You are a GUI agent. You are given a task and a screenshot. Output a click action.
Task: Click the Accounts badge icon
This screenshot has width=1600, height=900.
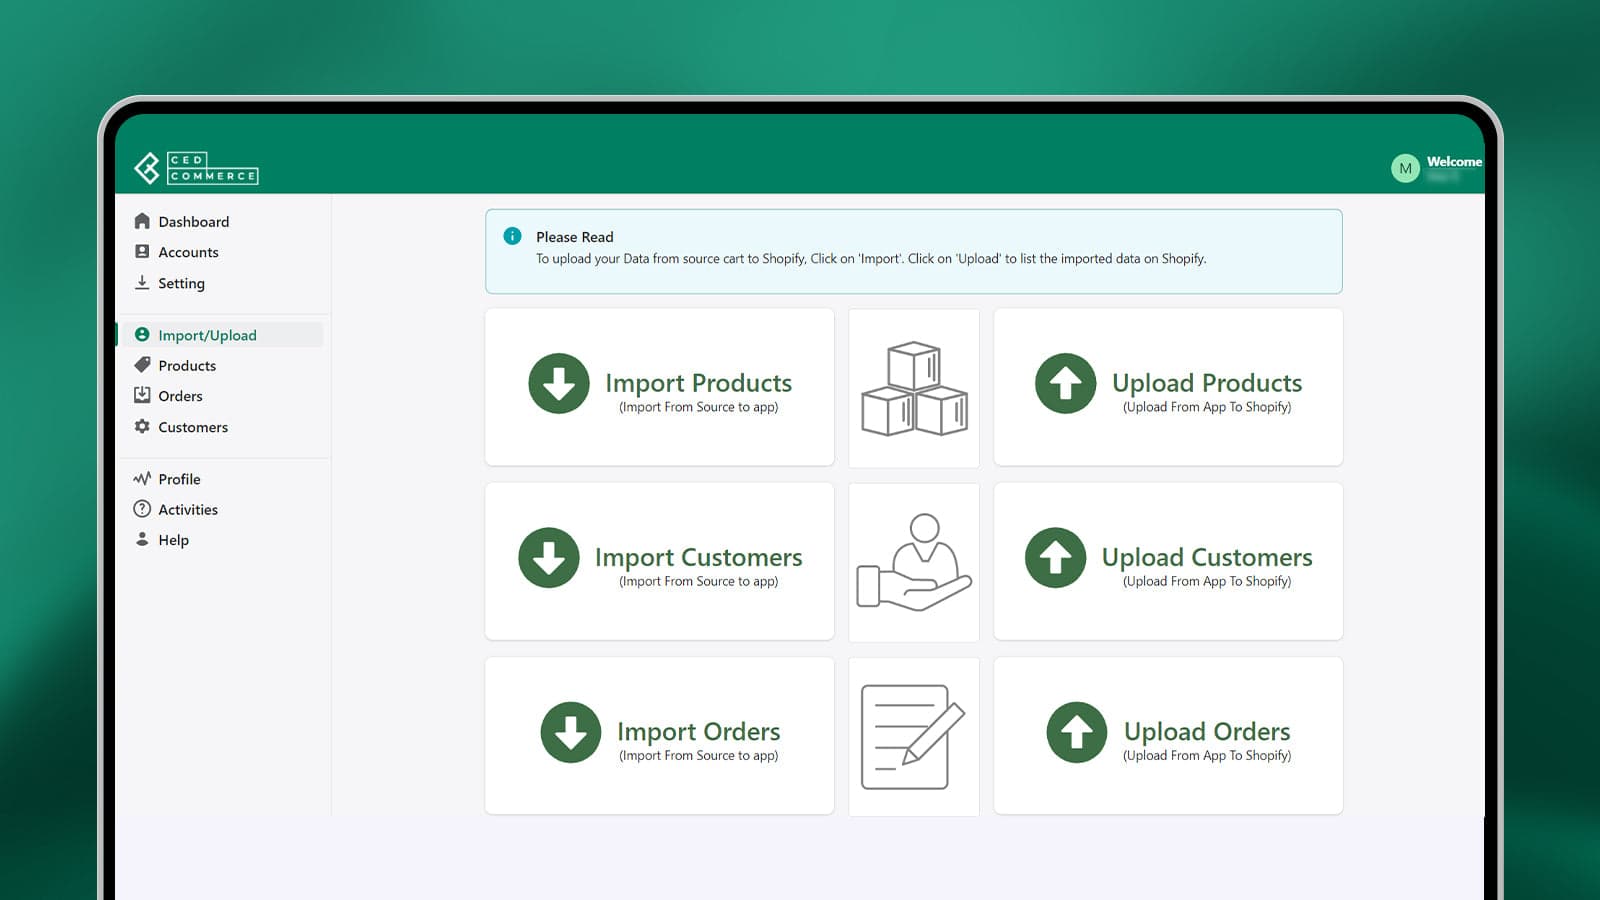pos(142,252)
